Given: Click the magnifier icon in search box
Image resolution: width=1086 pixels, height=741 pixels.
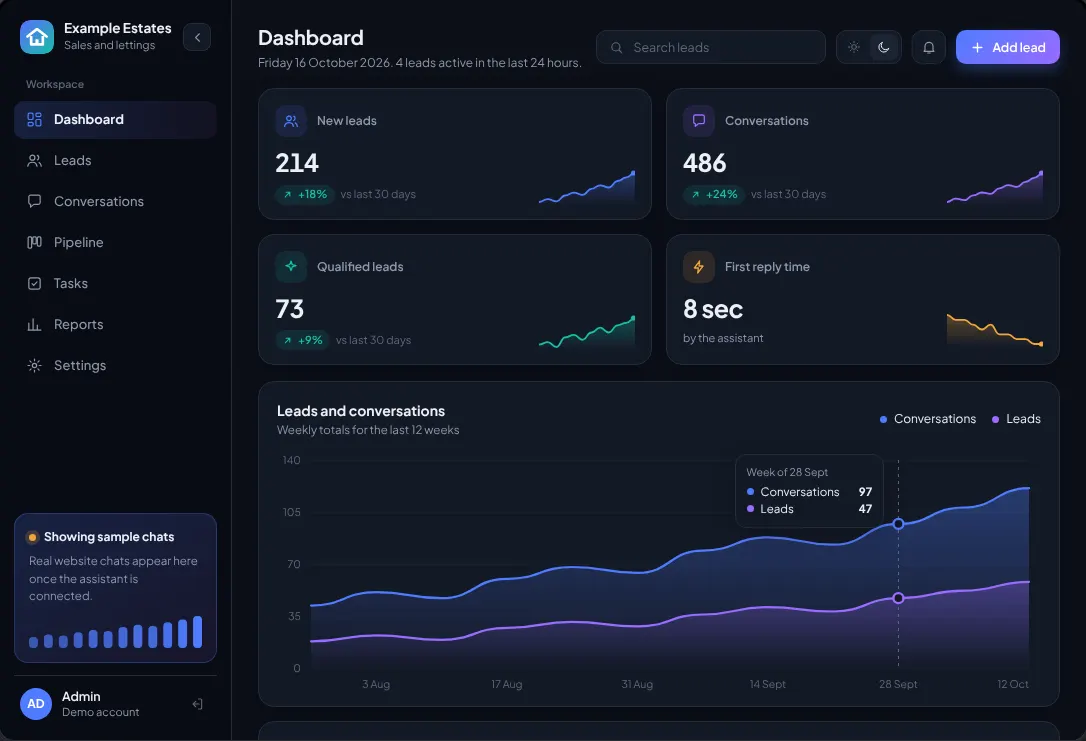Looking at the screenshot, I should pyautogui.click(x=616, y=48).
